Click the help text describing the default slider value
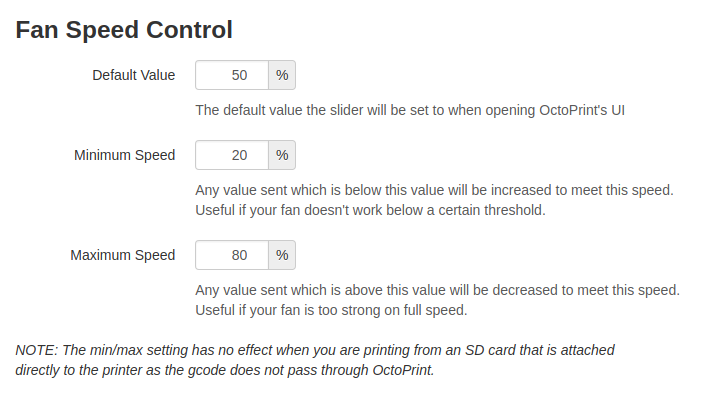Screen dimensions: 716x393 point(410,110)
